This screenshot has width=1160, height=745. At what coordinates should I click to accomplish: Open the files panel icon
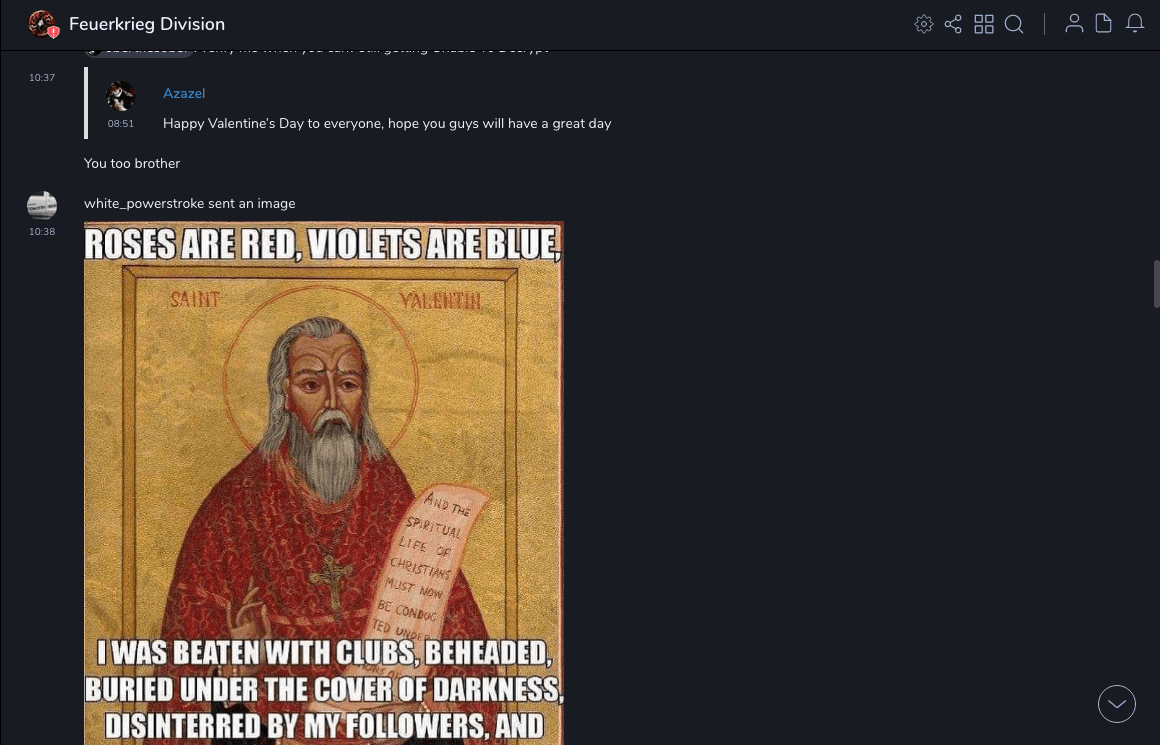[1103, 24]
